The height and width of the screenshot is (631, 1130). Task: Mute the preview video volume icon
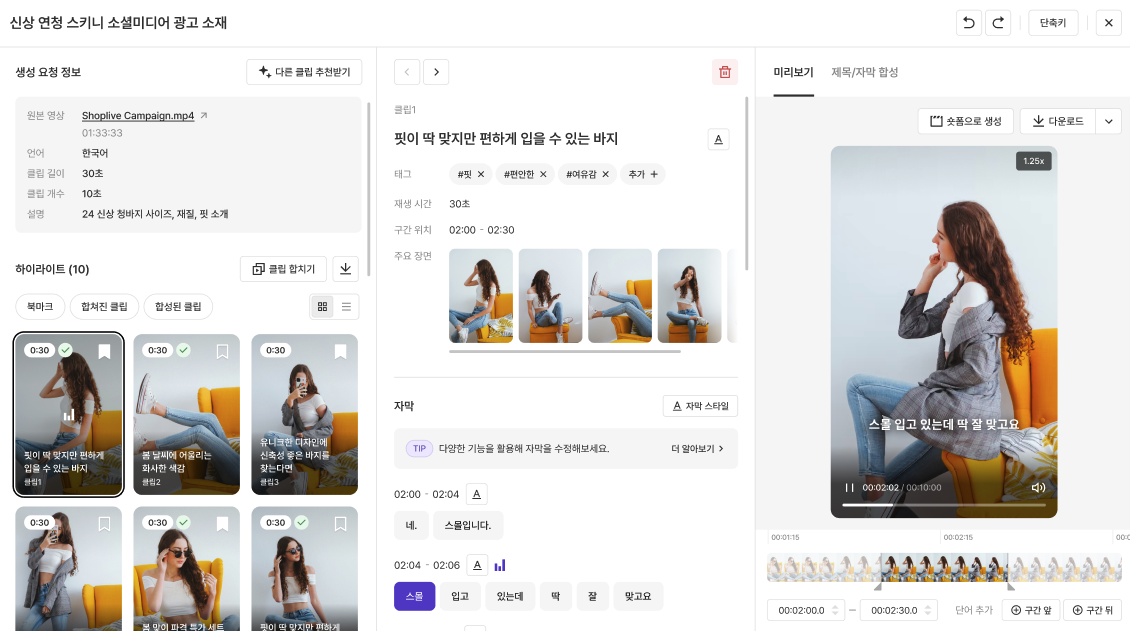pyautogui.click(x=1038, y=488)
